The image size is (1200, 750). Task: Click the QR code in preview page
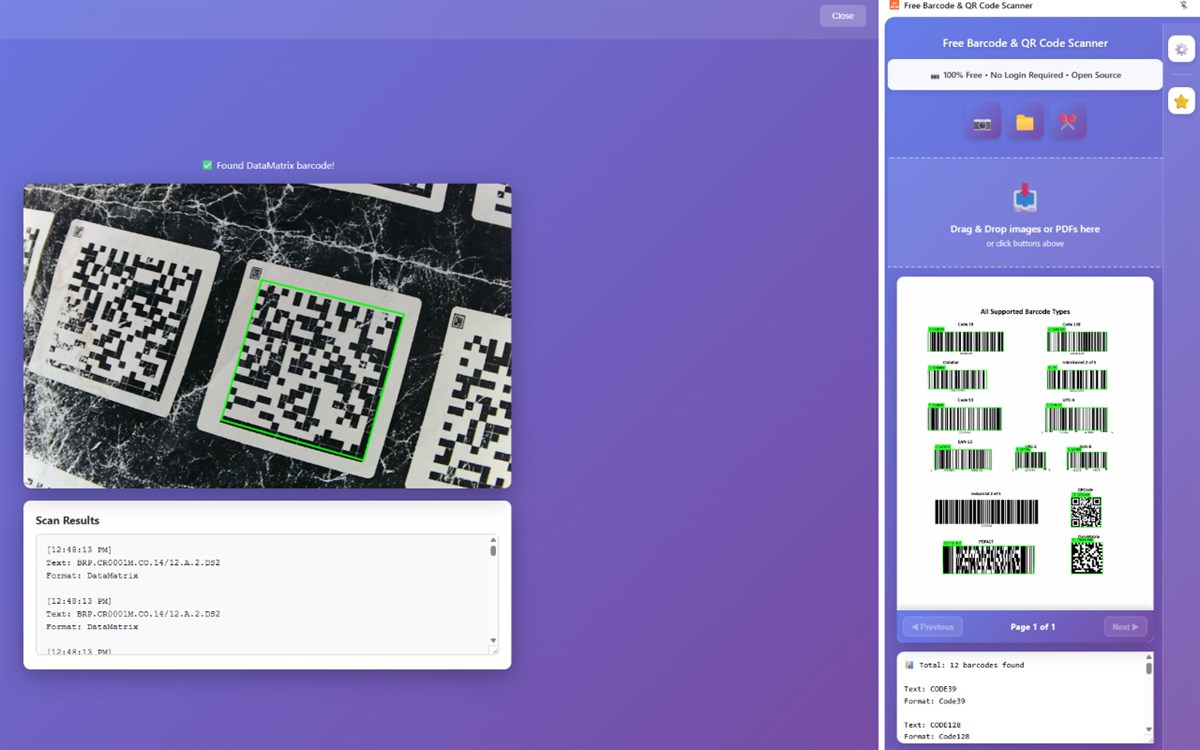coord(1086,511)
